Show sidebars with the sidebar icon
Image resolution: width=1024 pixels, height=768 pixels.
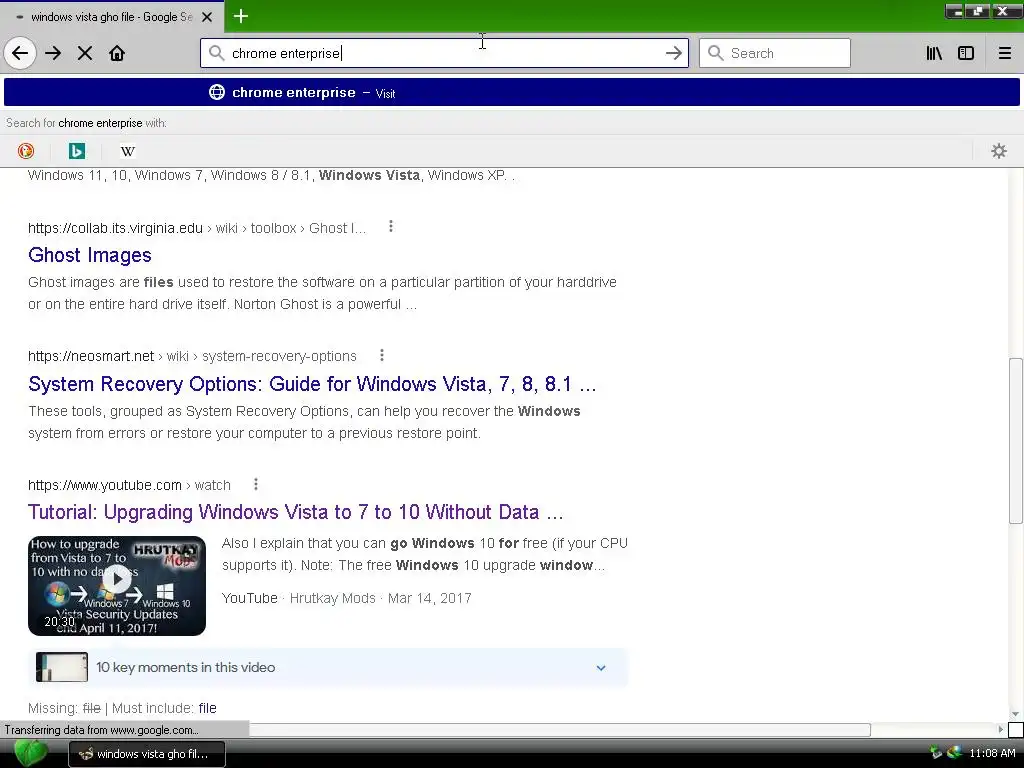966,54
